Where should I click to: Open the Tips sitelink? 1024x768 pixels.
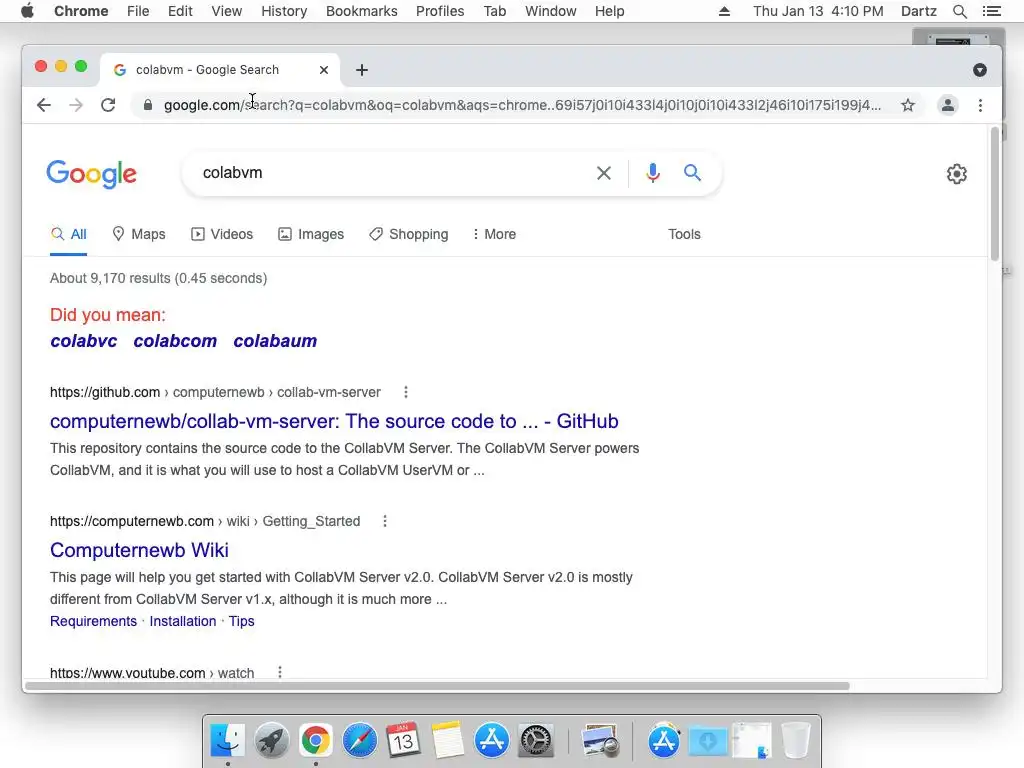coord(242,621)
